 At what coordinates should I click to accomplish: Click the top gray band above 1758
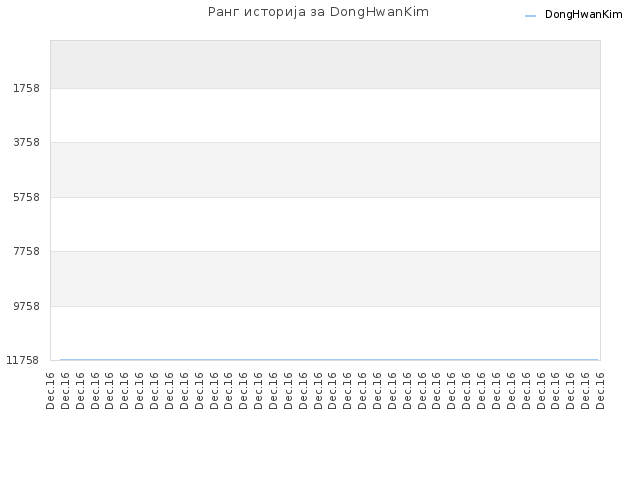pos(325,64)
